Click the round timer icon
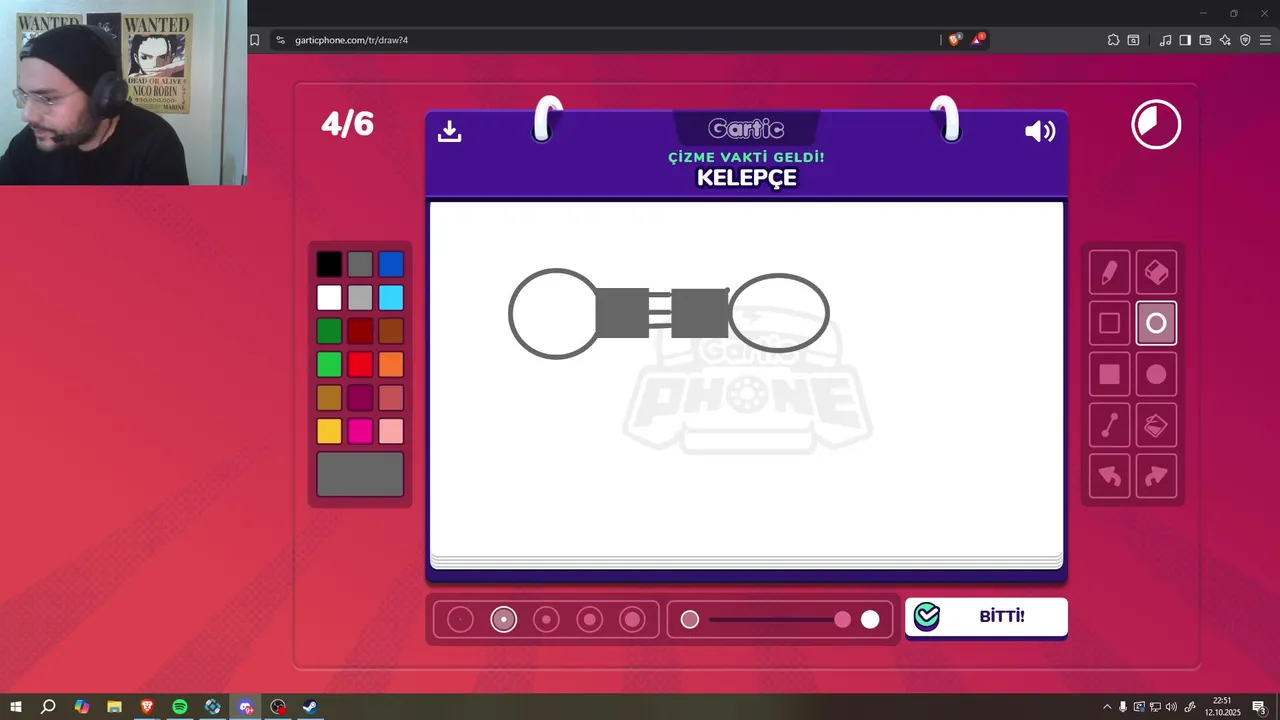Image resolution: width=1280 pixels, height=720 pixels. [x=1156, y=125]
